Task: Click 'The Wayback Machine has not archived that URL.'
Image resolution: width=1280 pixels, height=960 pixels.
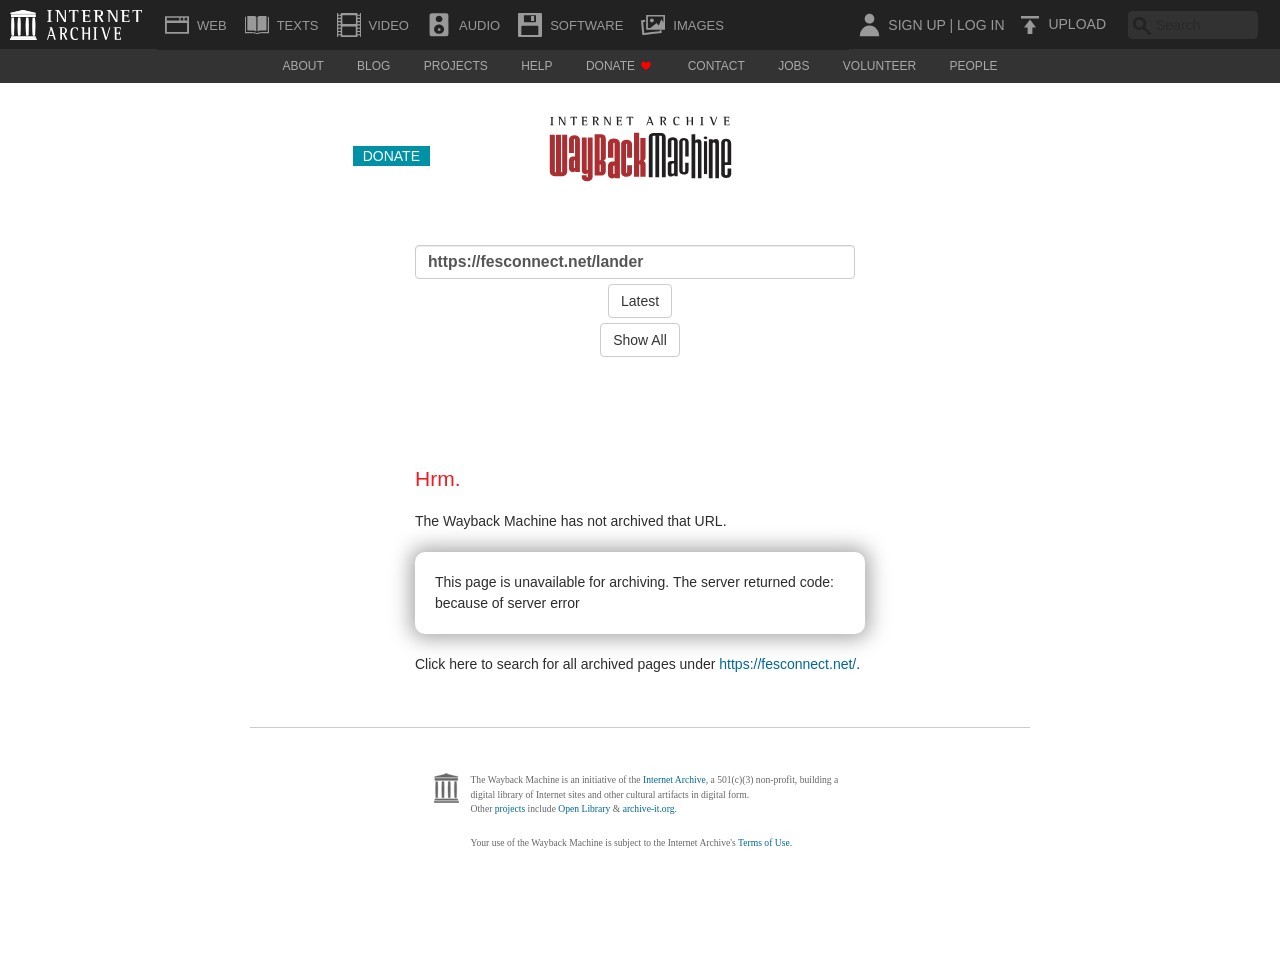Action: point(570,521)
